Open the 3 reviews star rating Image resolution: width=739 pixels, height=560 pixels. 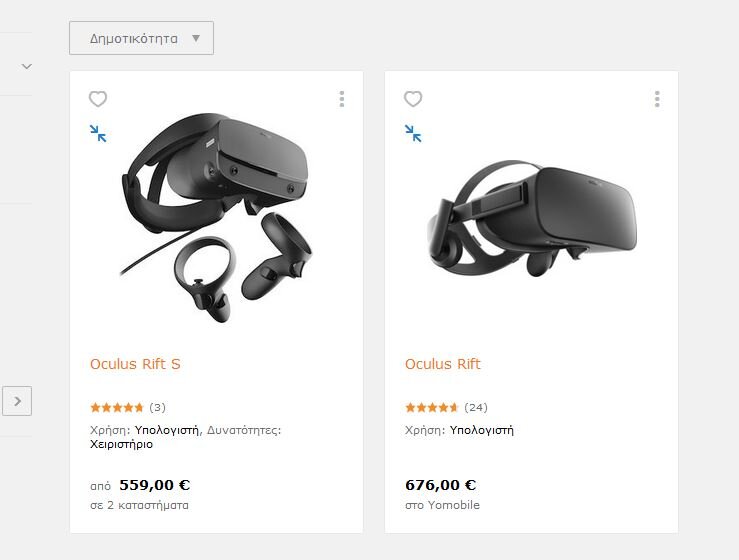point(128,407)
